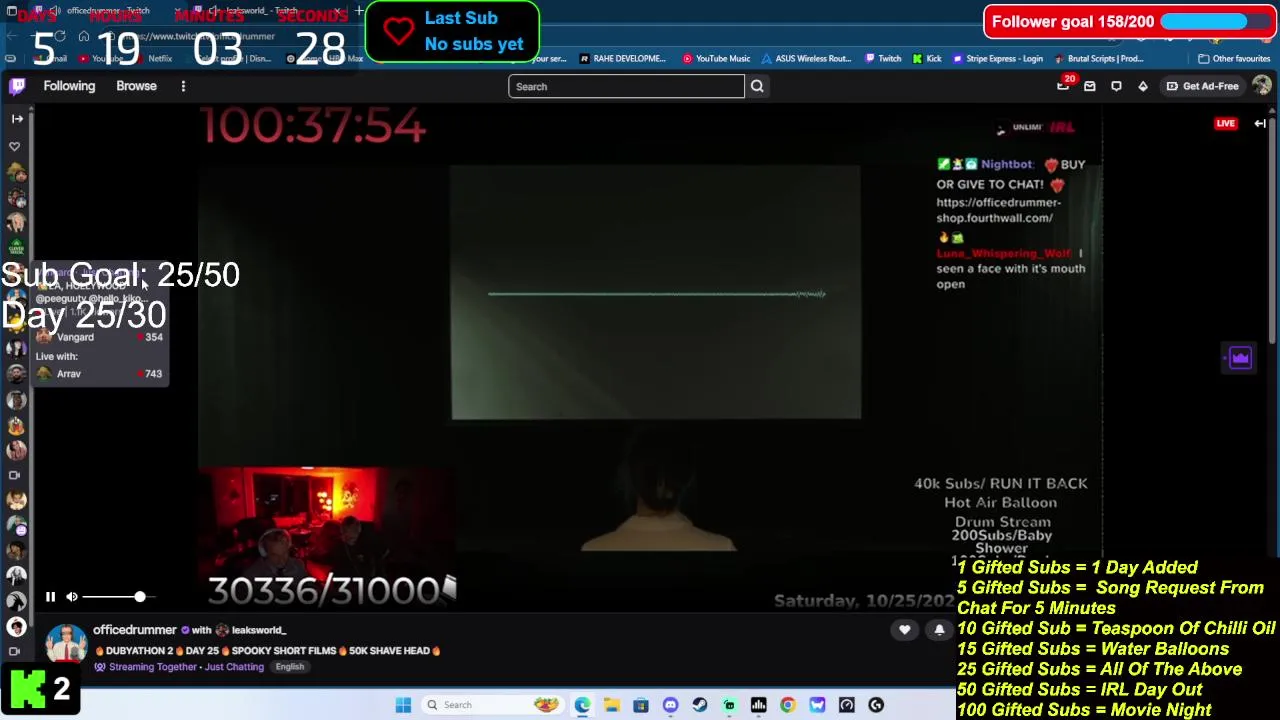Open the inbox notifications envelope
This screenshot has height=720, width=1280.
click(x=1090, y=86)
